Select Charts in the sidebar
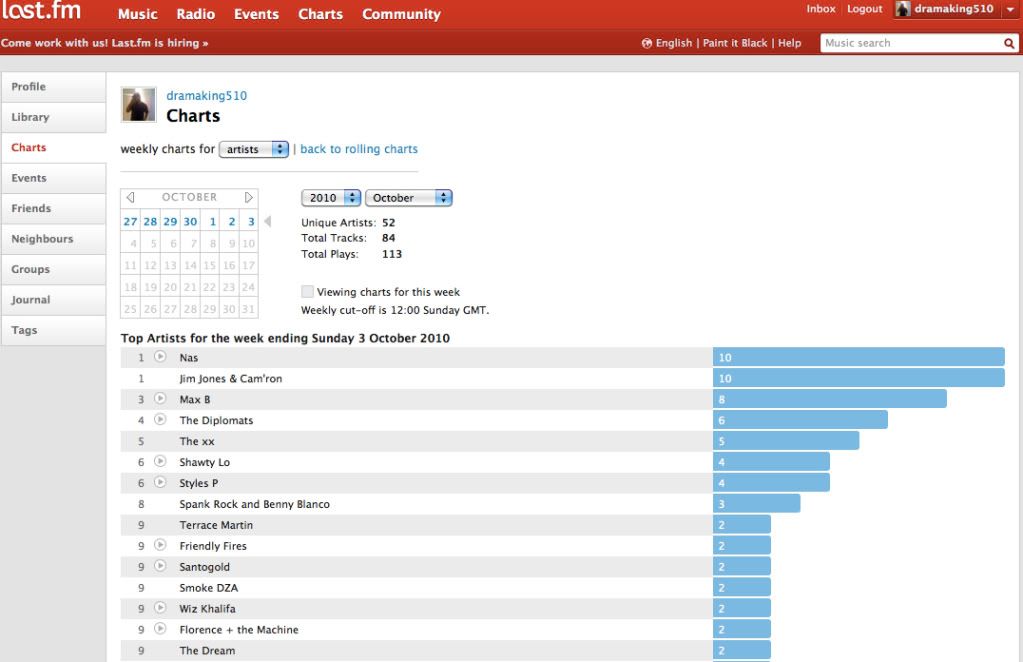 click(53, 147)
